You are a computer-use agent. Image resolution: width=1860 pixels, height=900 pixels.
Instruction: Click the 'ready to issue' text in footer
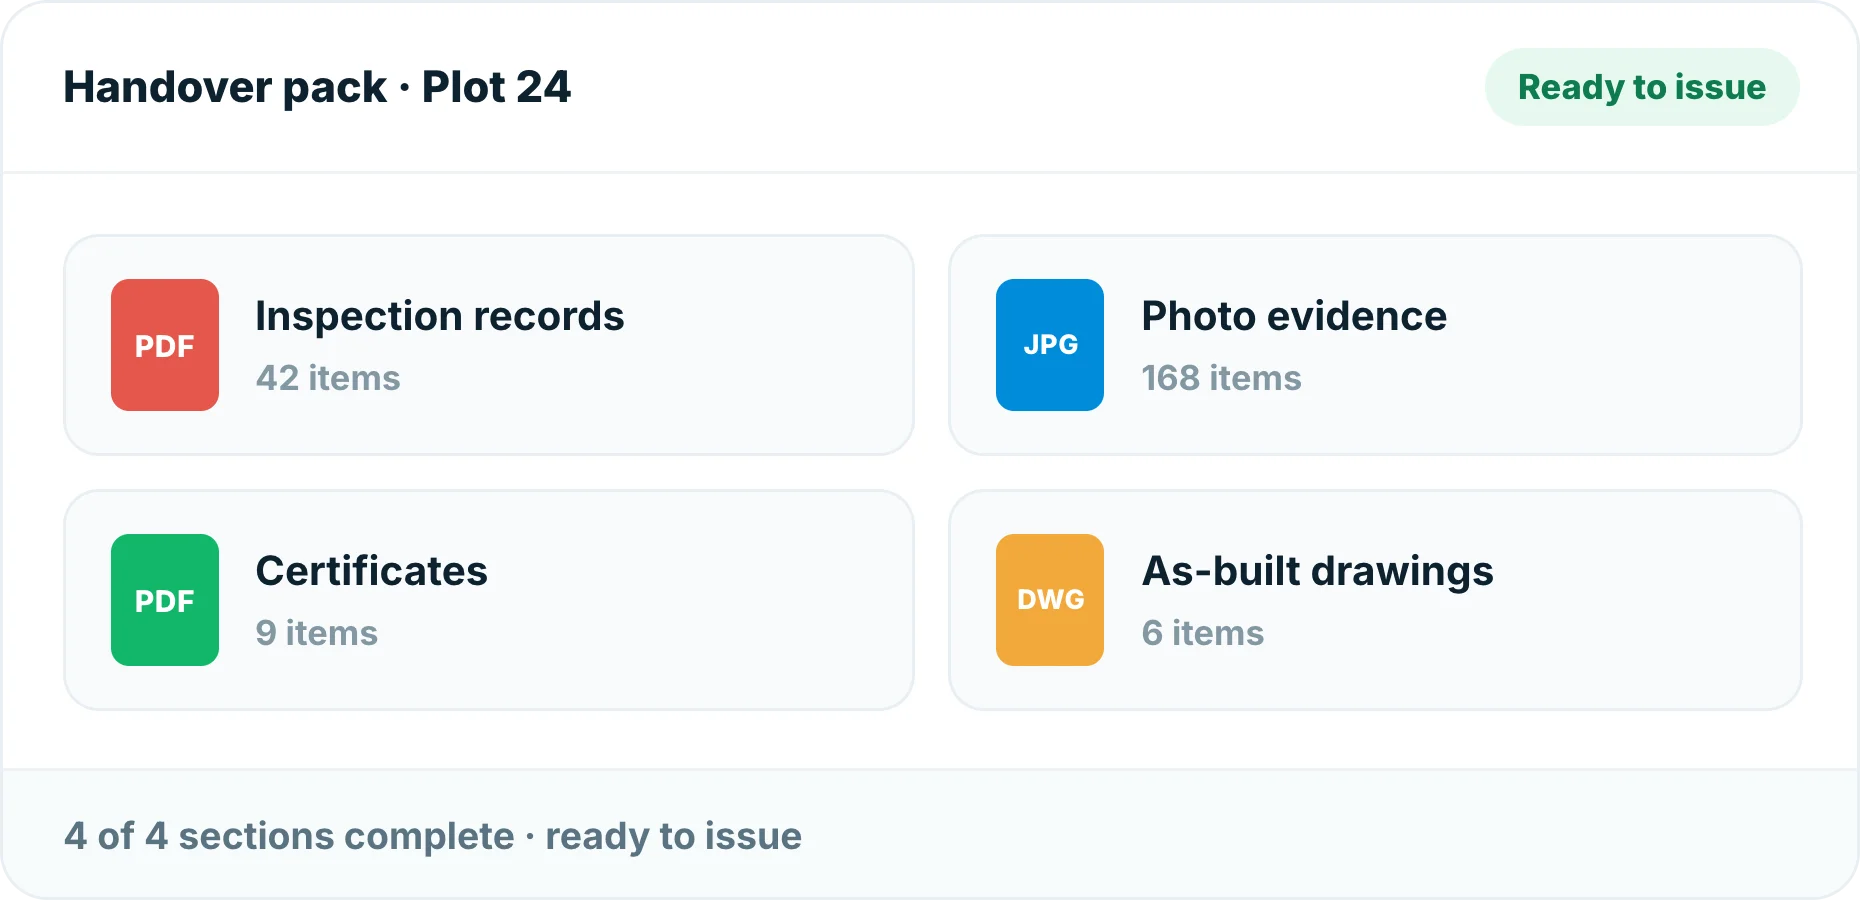tap(673, 836)
